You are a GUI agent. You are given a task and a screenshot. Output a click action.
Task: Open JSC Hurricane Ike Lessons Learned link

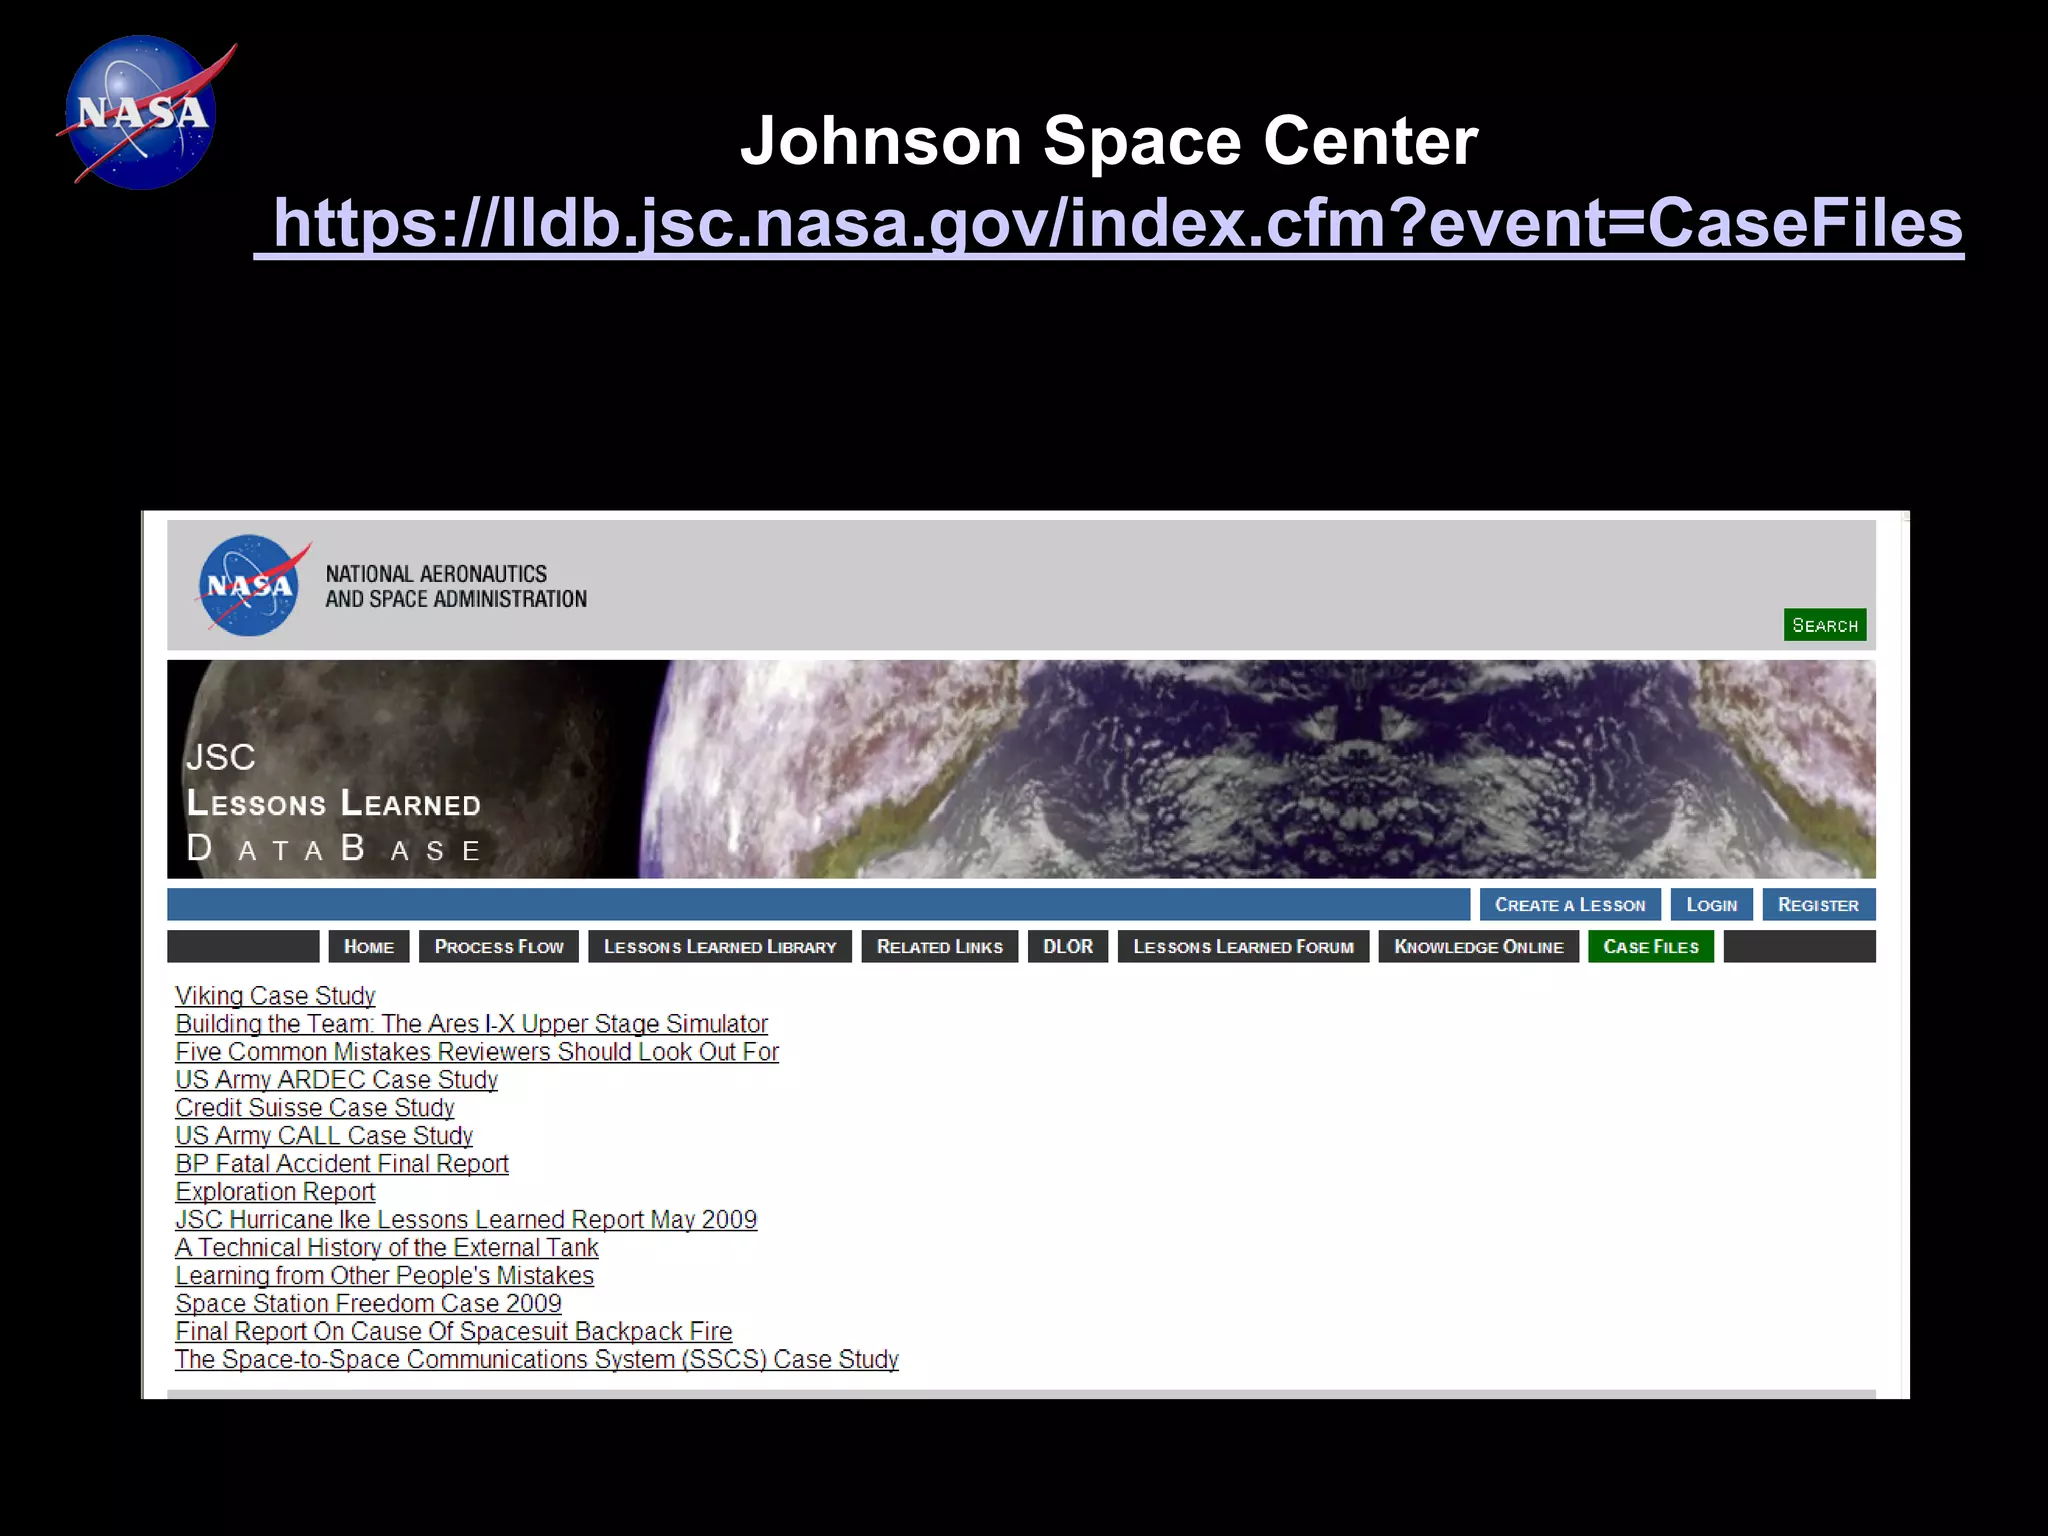pyautogui.click(x=466, y=1220)
